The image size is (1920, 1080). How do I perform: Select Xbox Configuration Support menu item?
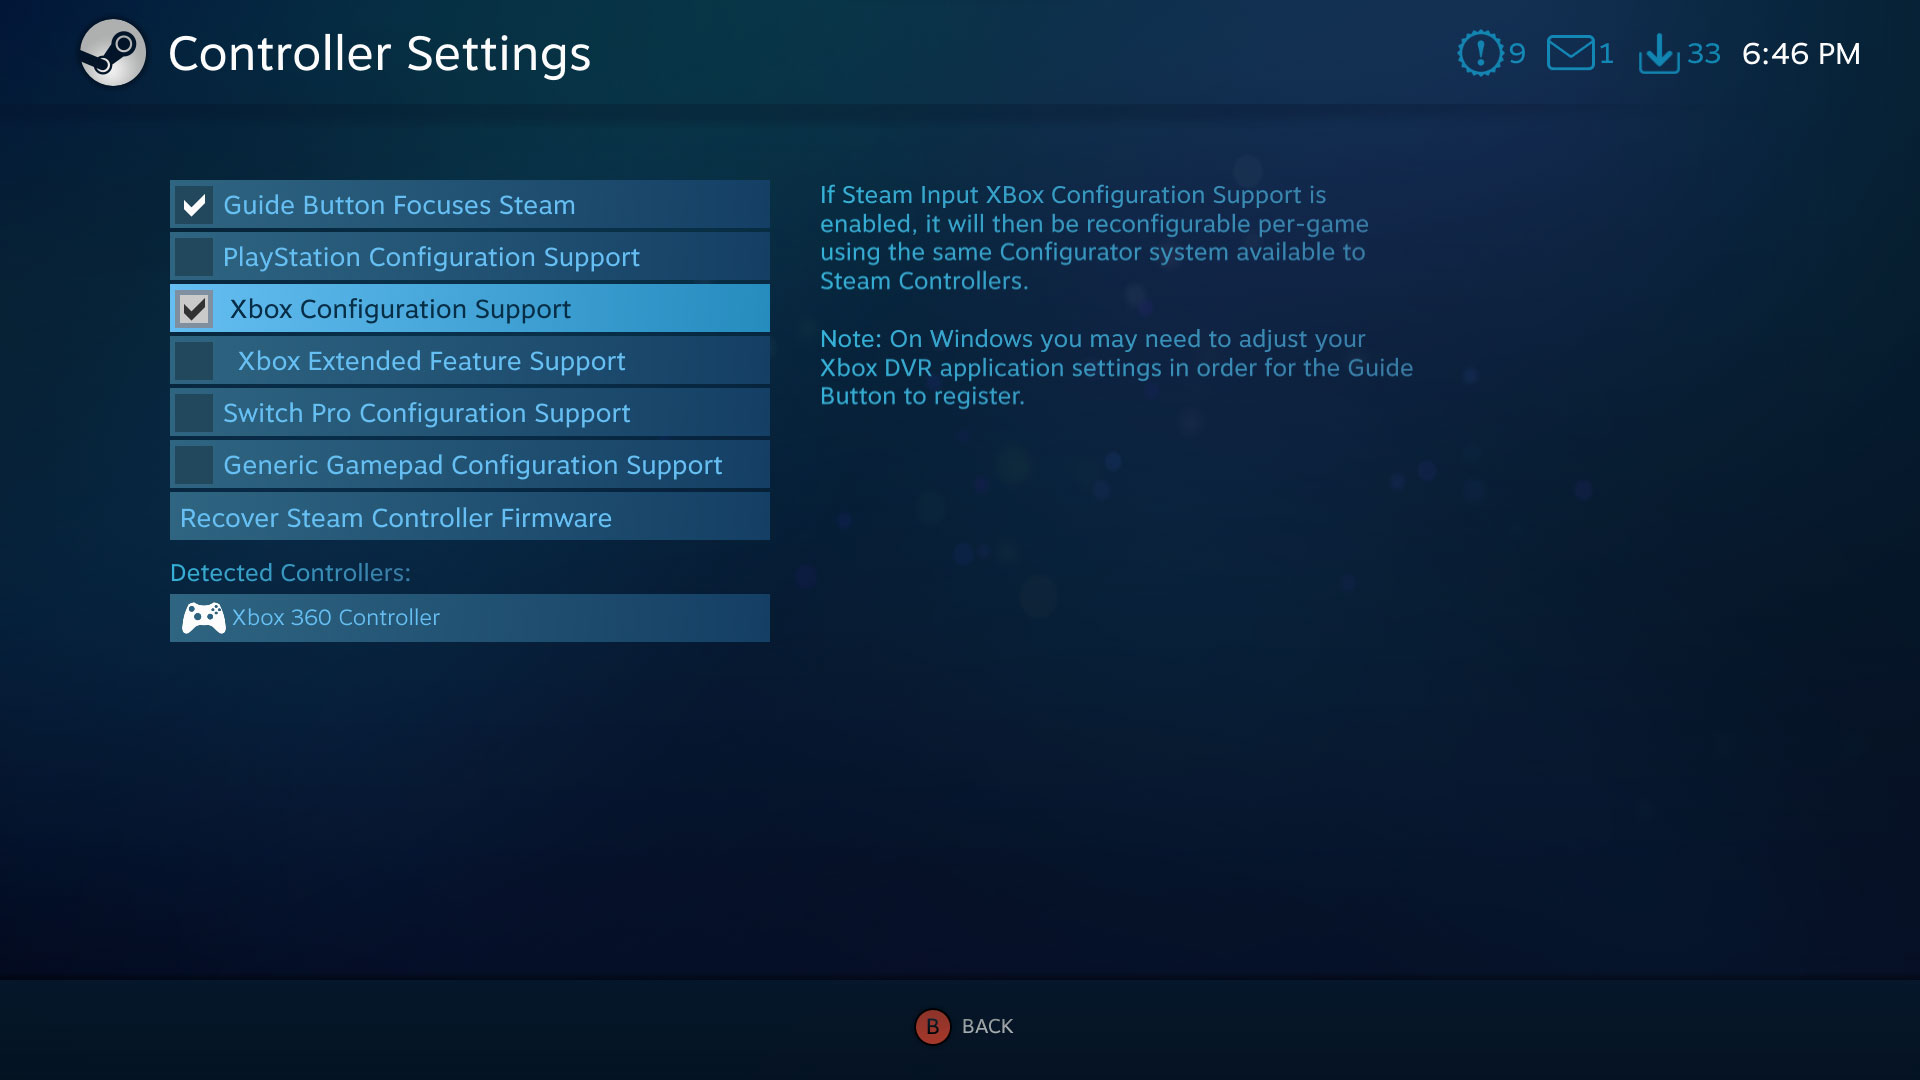(471, 309)
